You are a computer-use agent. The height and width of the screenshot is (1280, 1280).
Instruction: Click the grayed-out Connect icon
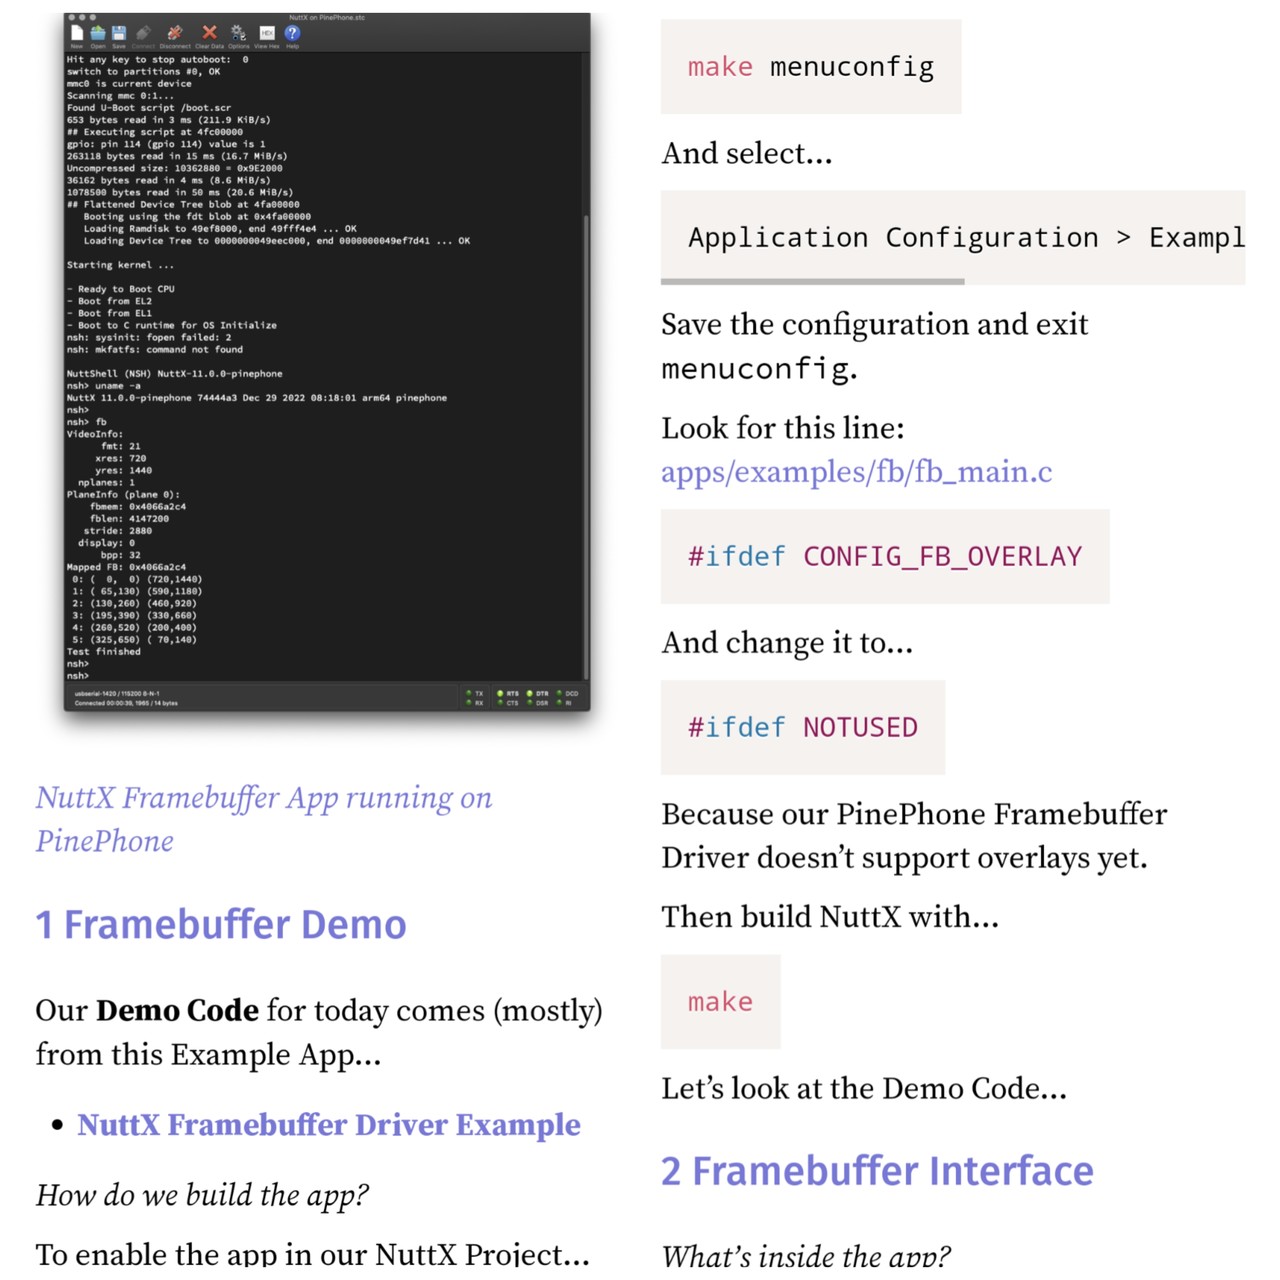pos(144,34)
